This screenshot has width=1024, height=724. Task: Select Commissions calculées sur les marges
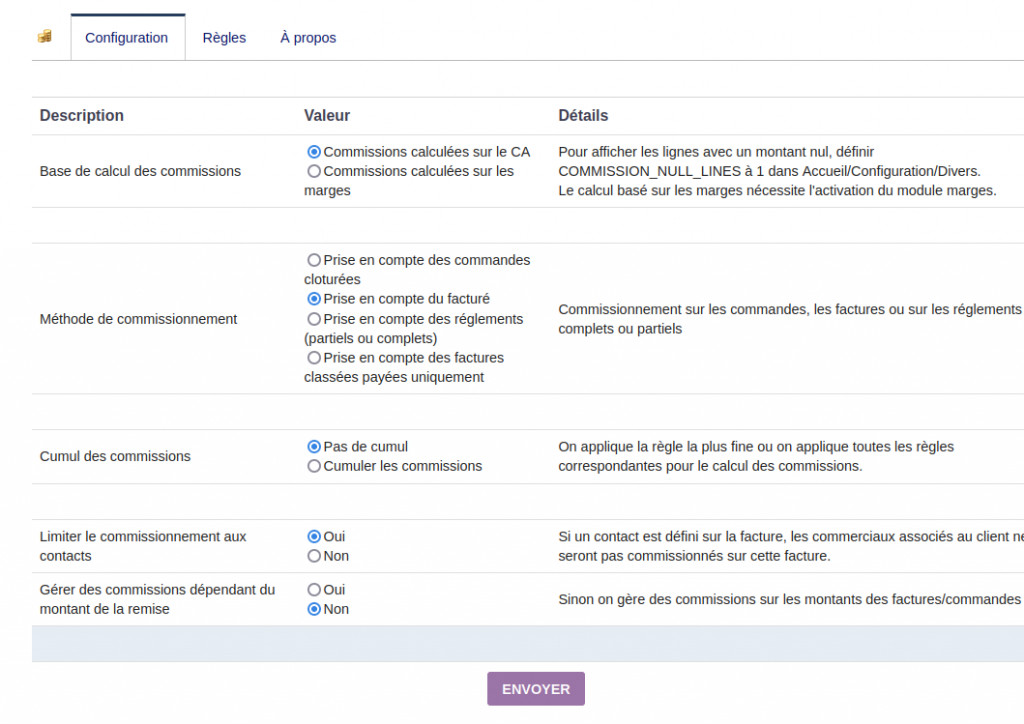(x=314, y=171)
